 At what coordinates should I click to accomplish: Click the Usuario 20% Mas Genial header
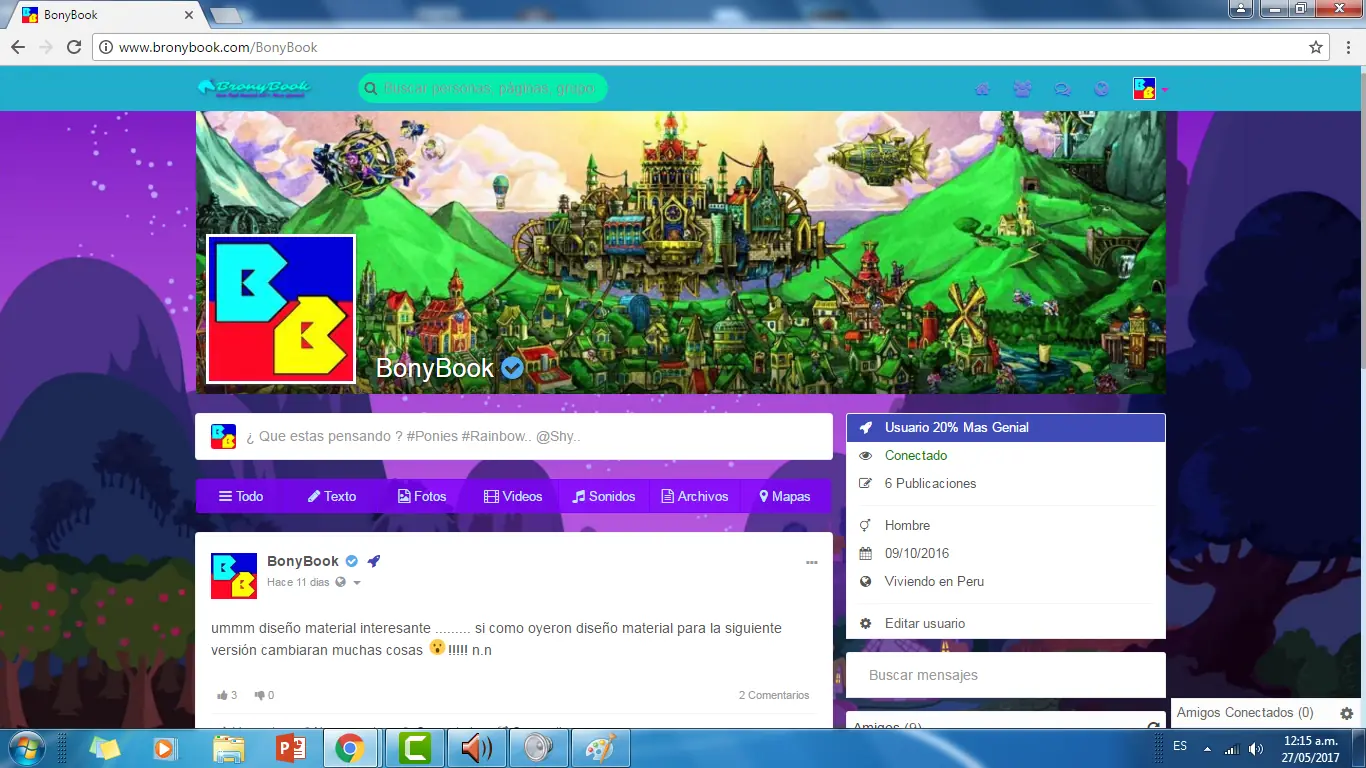point(1006,427)
